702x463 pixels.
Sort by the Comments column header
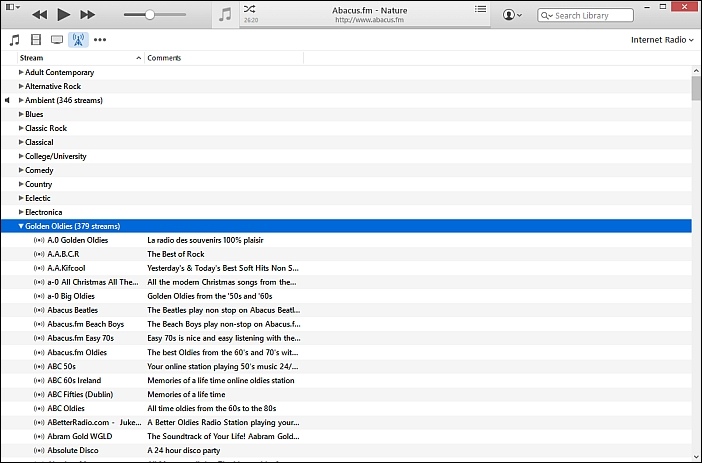224,58
